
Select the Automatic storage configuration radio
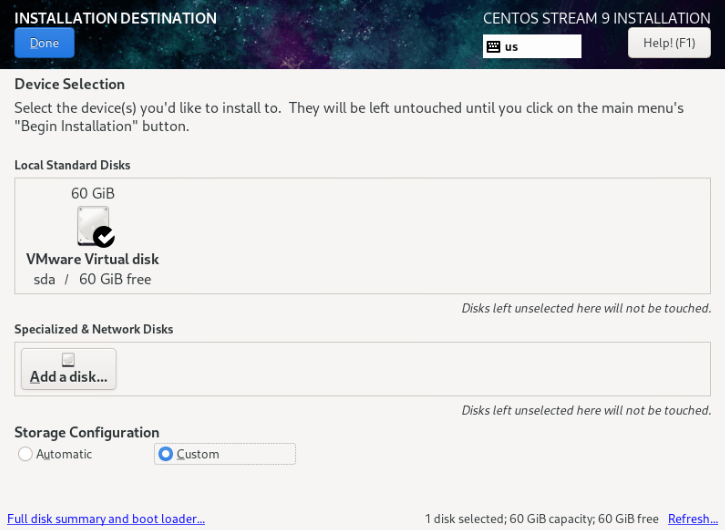[x=25, y=454]
